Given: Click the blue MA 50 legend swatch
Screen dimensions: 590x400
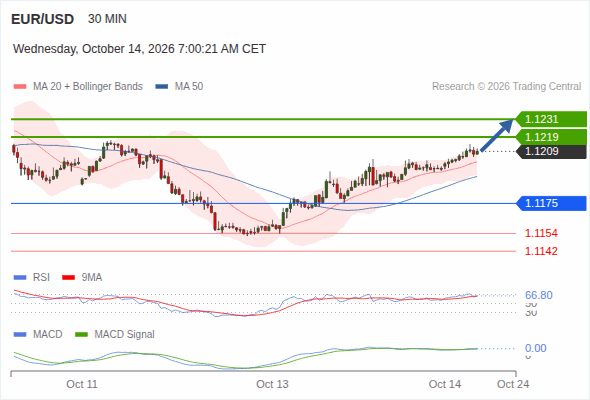Looking at the screenshot, I should click(162, 87).
